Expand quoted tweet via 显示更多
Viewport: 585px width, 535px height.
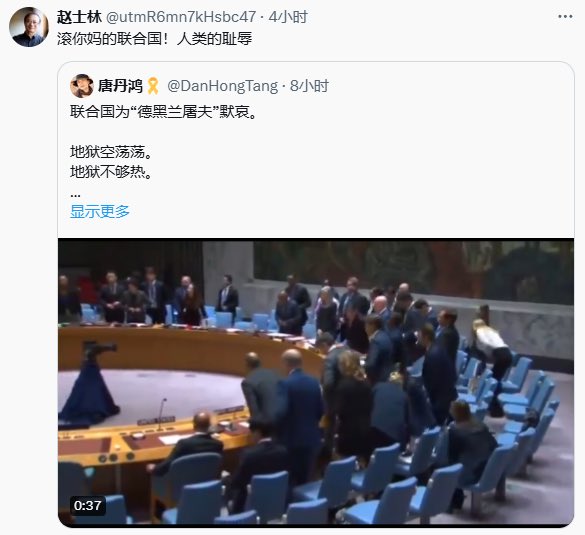pyautogui.click(x=100, y=212)
